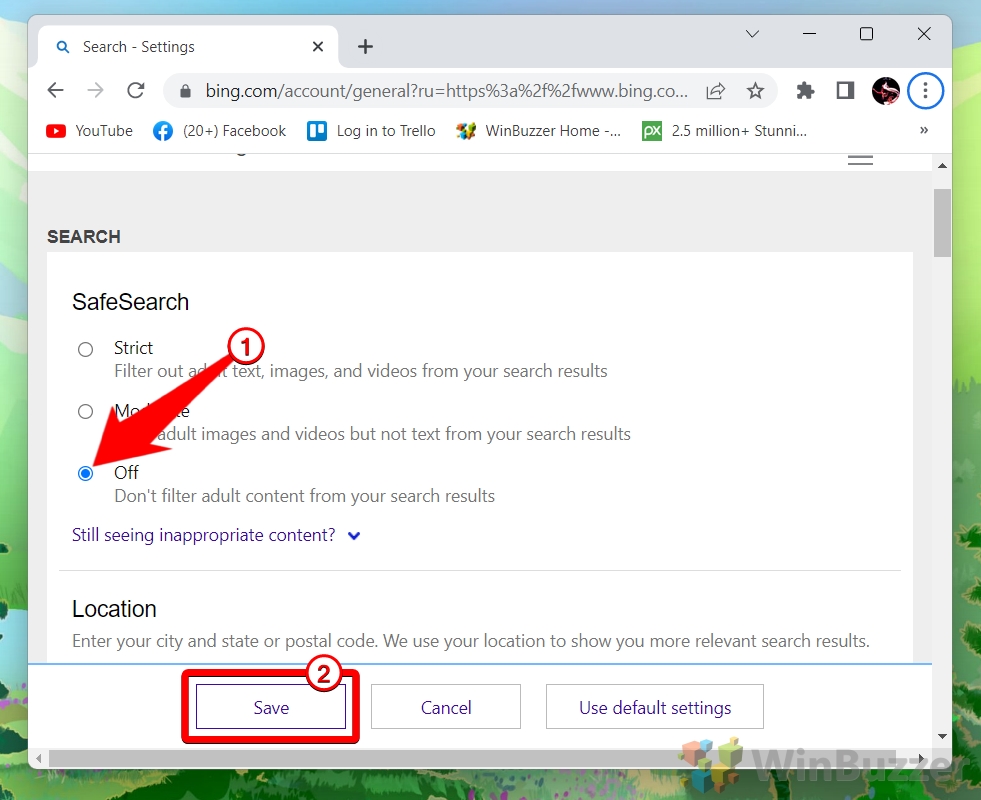
Task: Click the share icon in the address bar
Action: [715, 90]
